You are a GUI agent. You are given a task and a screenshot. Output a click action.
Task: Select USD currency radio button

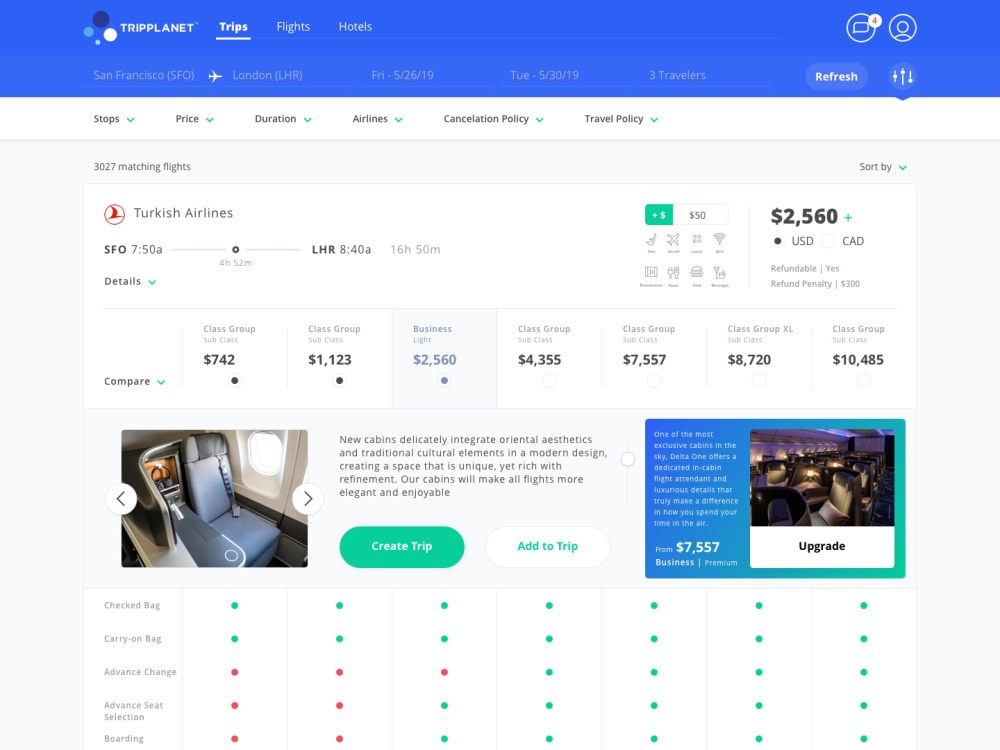coord(777,241)
